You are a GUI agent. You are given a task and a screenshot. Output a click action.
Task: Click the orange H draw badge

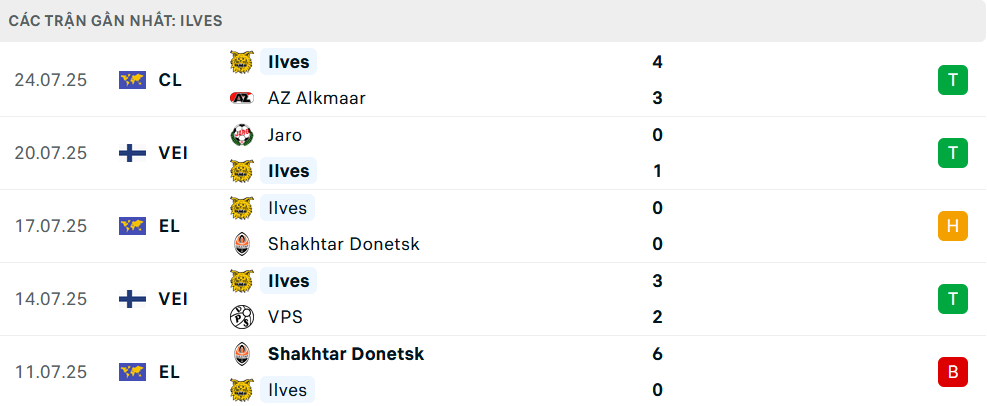coord(952,226)
